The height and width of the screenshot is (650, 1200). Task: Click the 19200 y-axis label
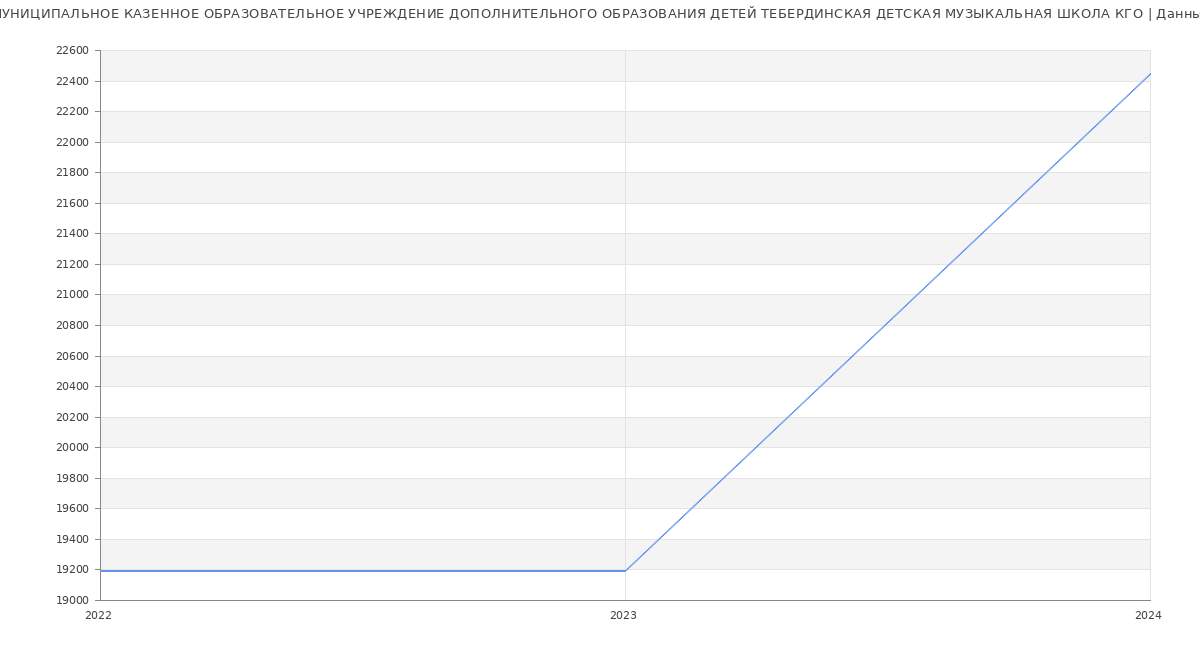pyautogui.click(x=72, y=570)
